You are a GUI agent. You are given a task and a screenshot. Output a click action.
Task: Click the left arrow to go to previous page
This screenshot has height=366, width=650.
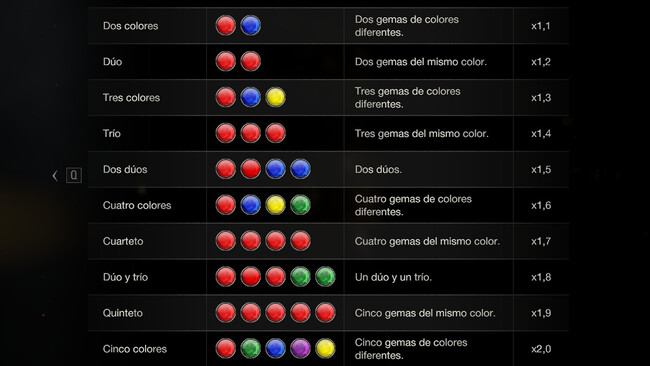pos(55,176)
